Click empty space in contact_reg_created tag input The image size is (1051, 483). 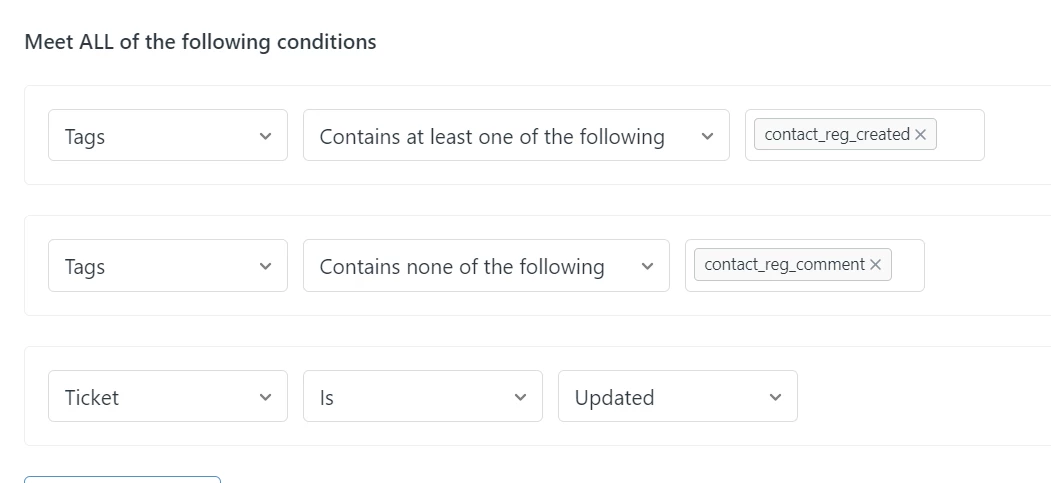(x=960, y=135)
